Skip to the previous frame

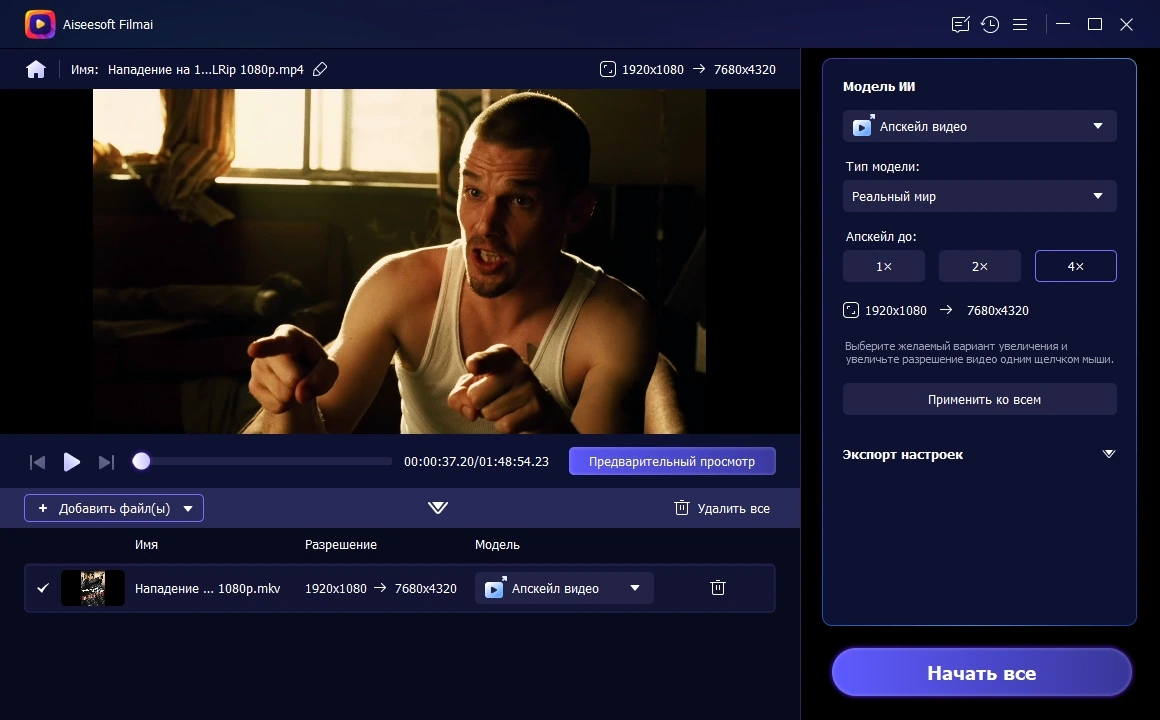(x=37, y=462)
